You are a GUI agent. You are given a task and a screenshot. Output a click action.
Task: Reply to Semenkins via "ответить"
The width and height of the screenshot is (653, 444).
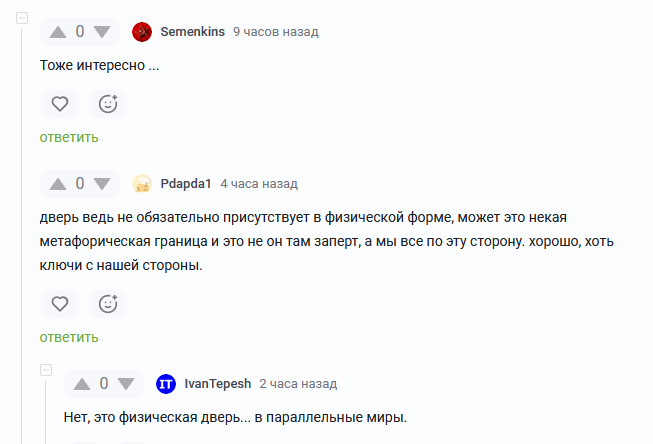point(69,137)
